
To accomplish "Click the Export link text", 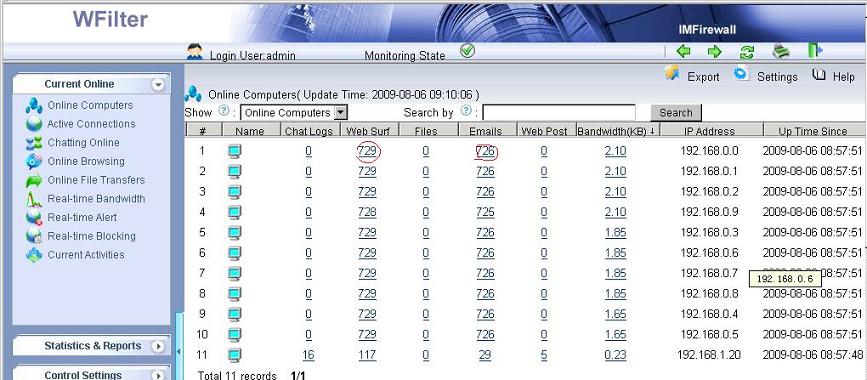I will click(703, 77).
